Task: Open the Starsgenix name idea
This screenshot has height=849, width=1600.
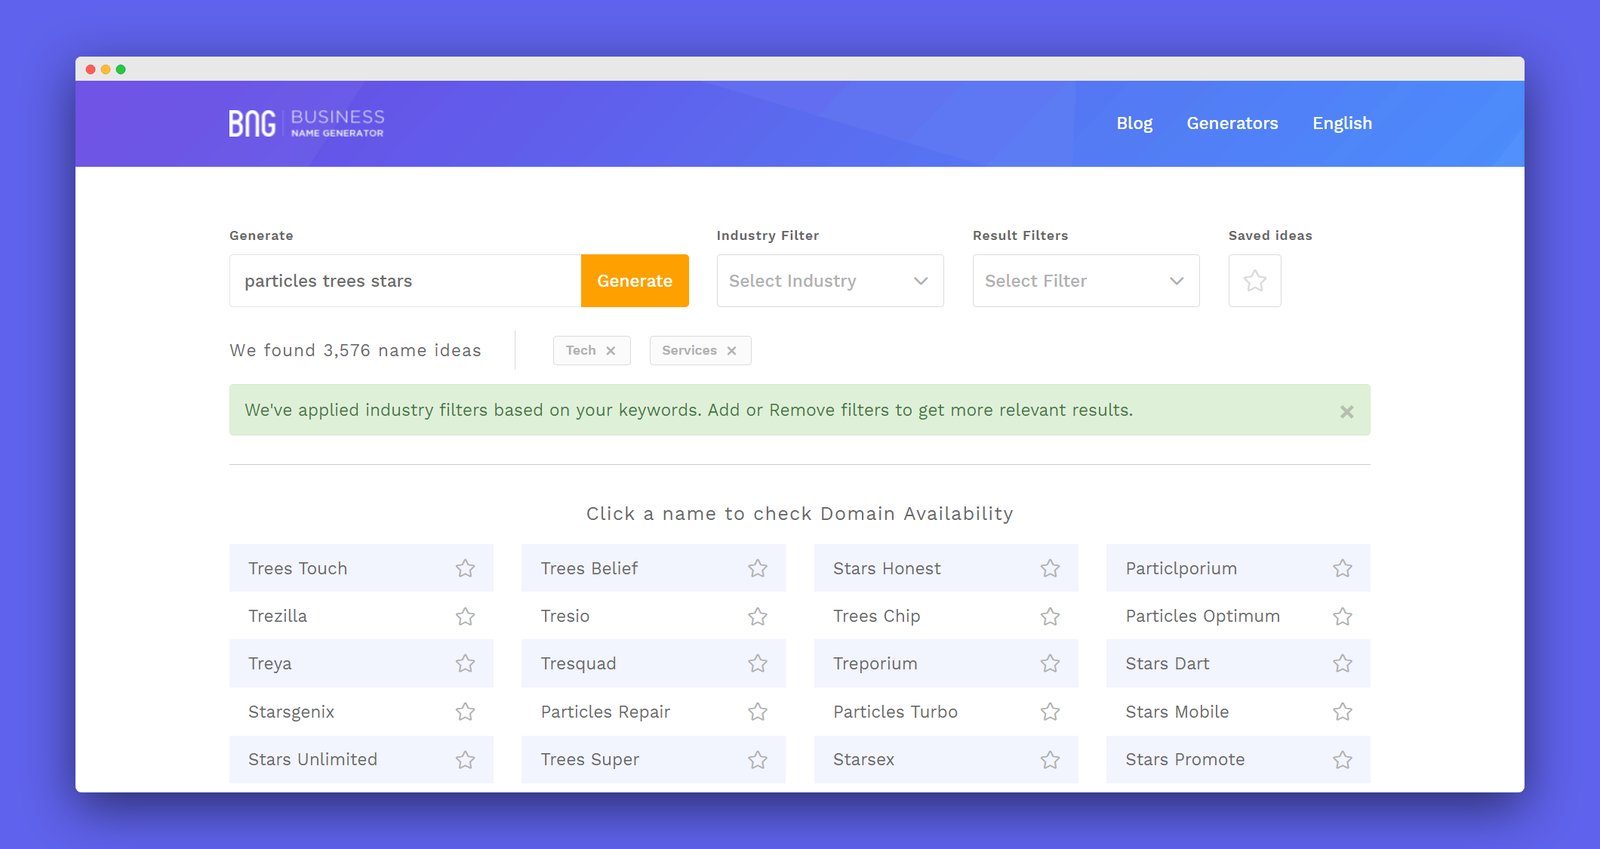Action: [x=291, y=711]
